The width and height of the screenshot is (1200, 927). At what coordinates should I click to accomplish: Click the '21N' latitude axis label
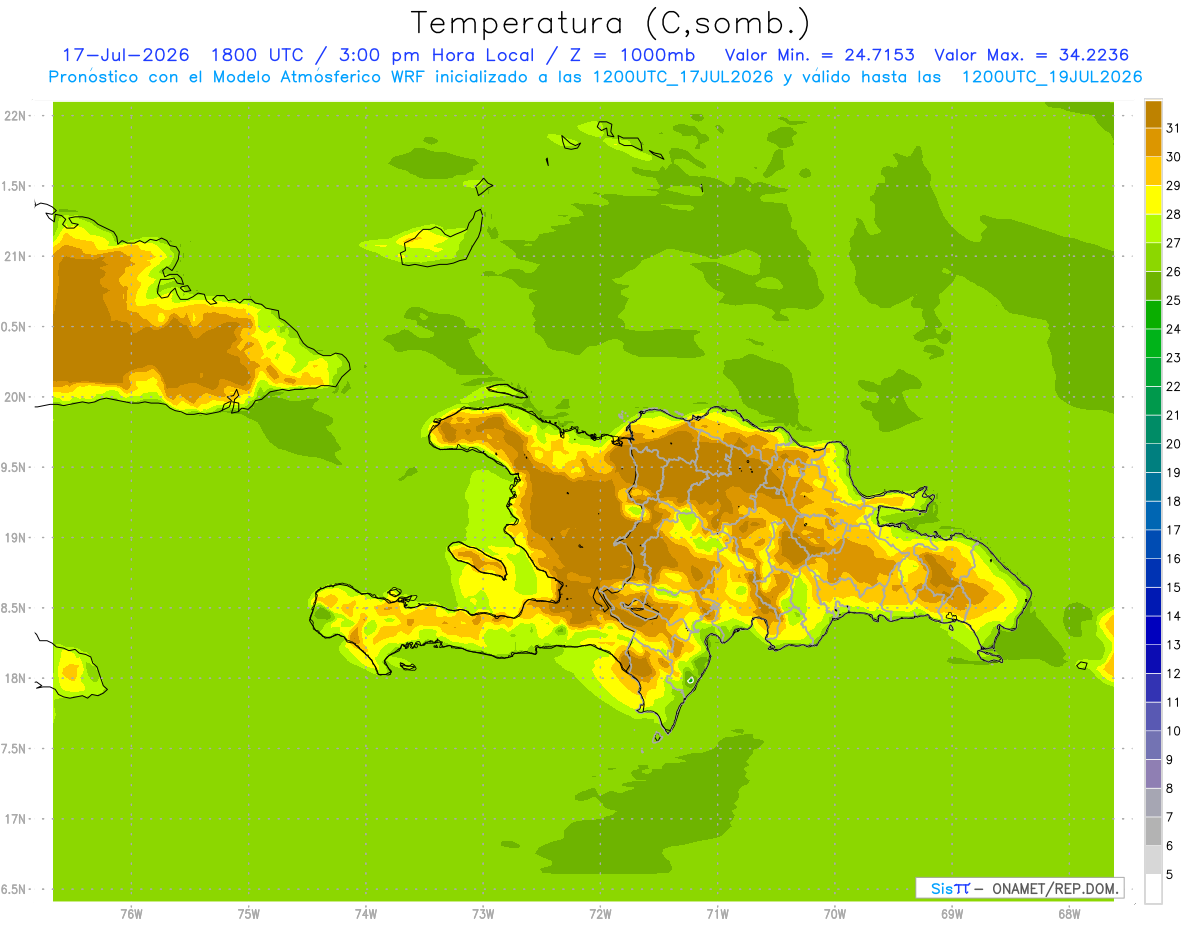16,257
